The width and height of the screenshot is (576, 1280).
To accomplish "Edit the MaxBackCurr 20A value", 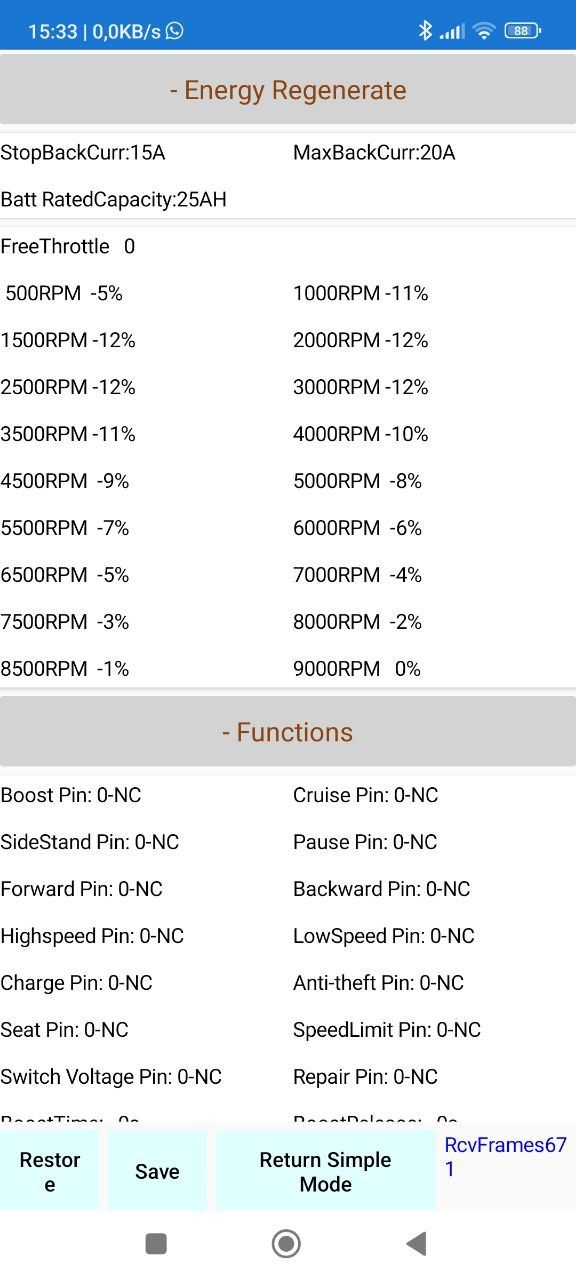I will click(374, 153).
